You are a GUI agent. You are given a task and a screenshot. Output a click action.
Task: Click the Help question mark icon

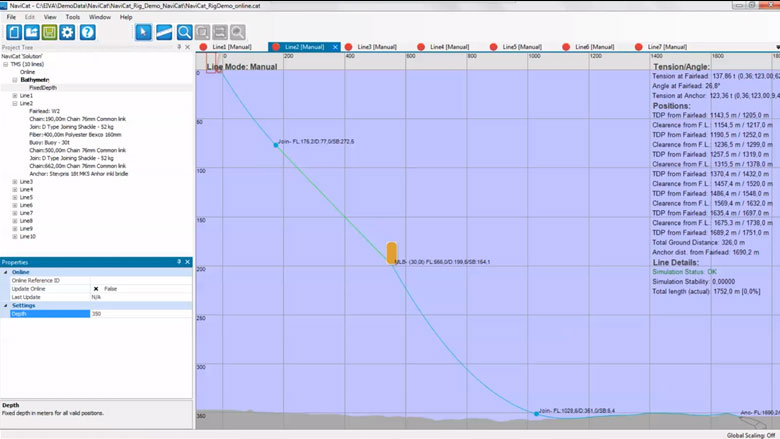click(88, 32)
